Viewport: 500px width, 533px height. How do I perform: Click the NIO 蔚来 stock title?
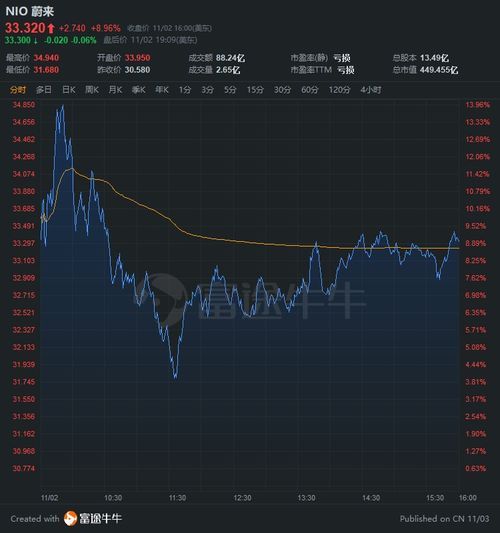tap(30, 12)
